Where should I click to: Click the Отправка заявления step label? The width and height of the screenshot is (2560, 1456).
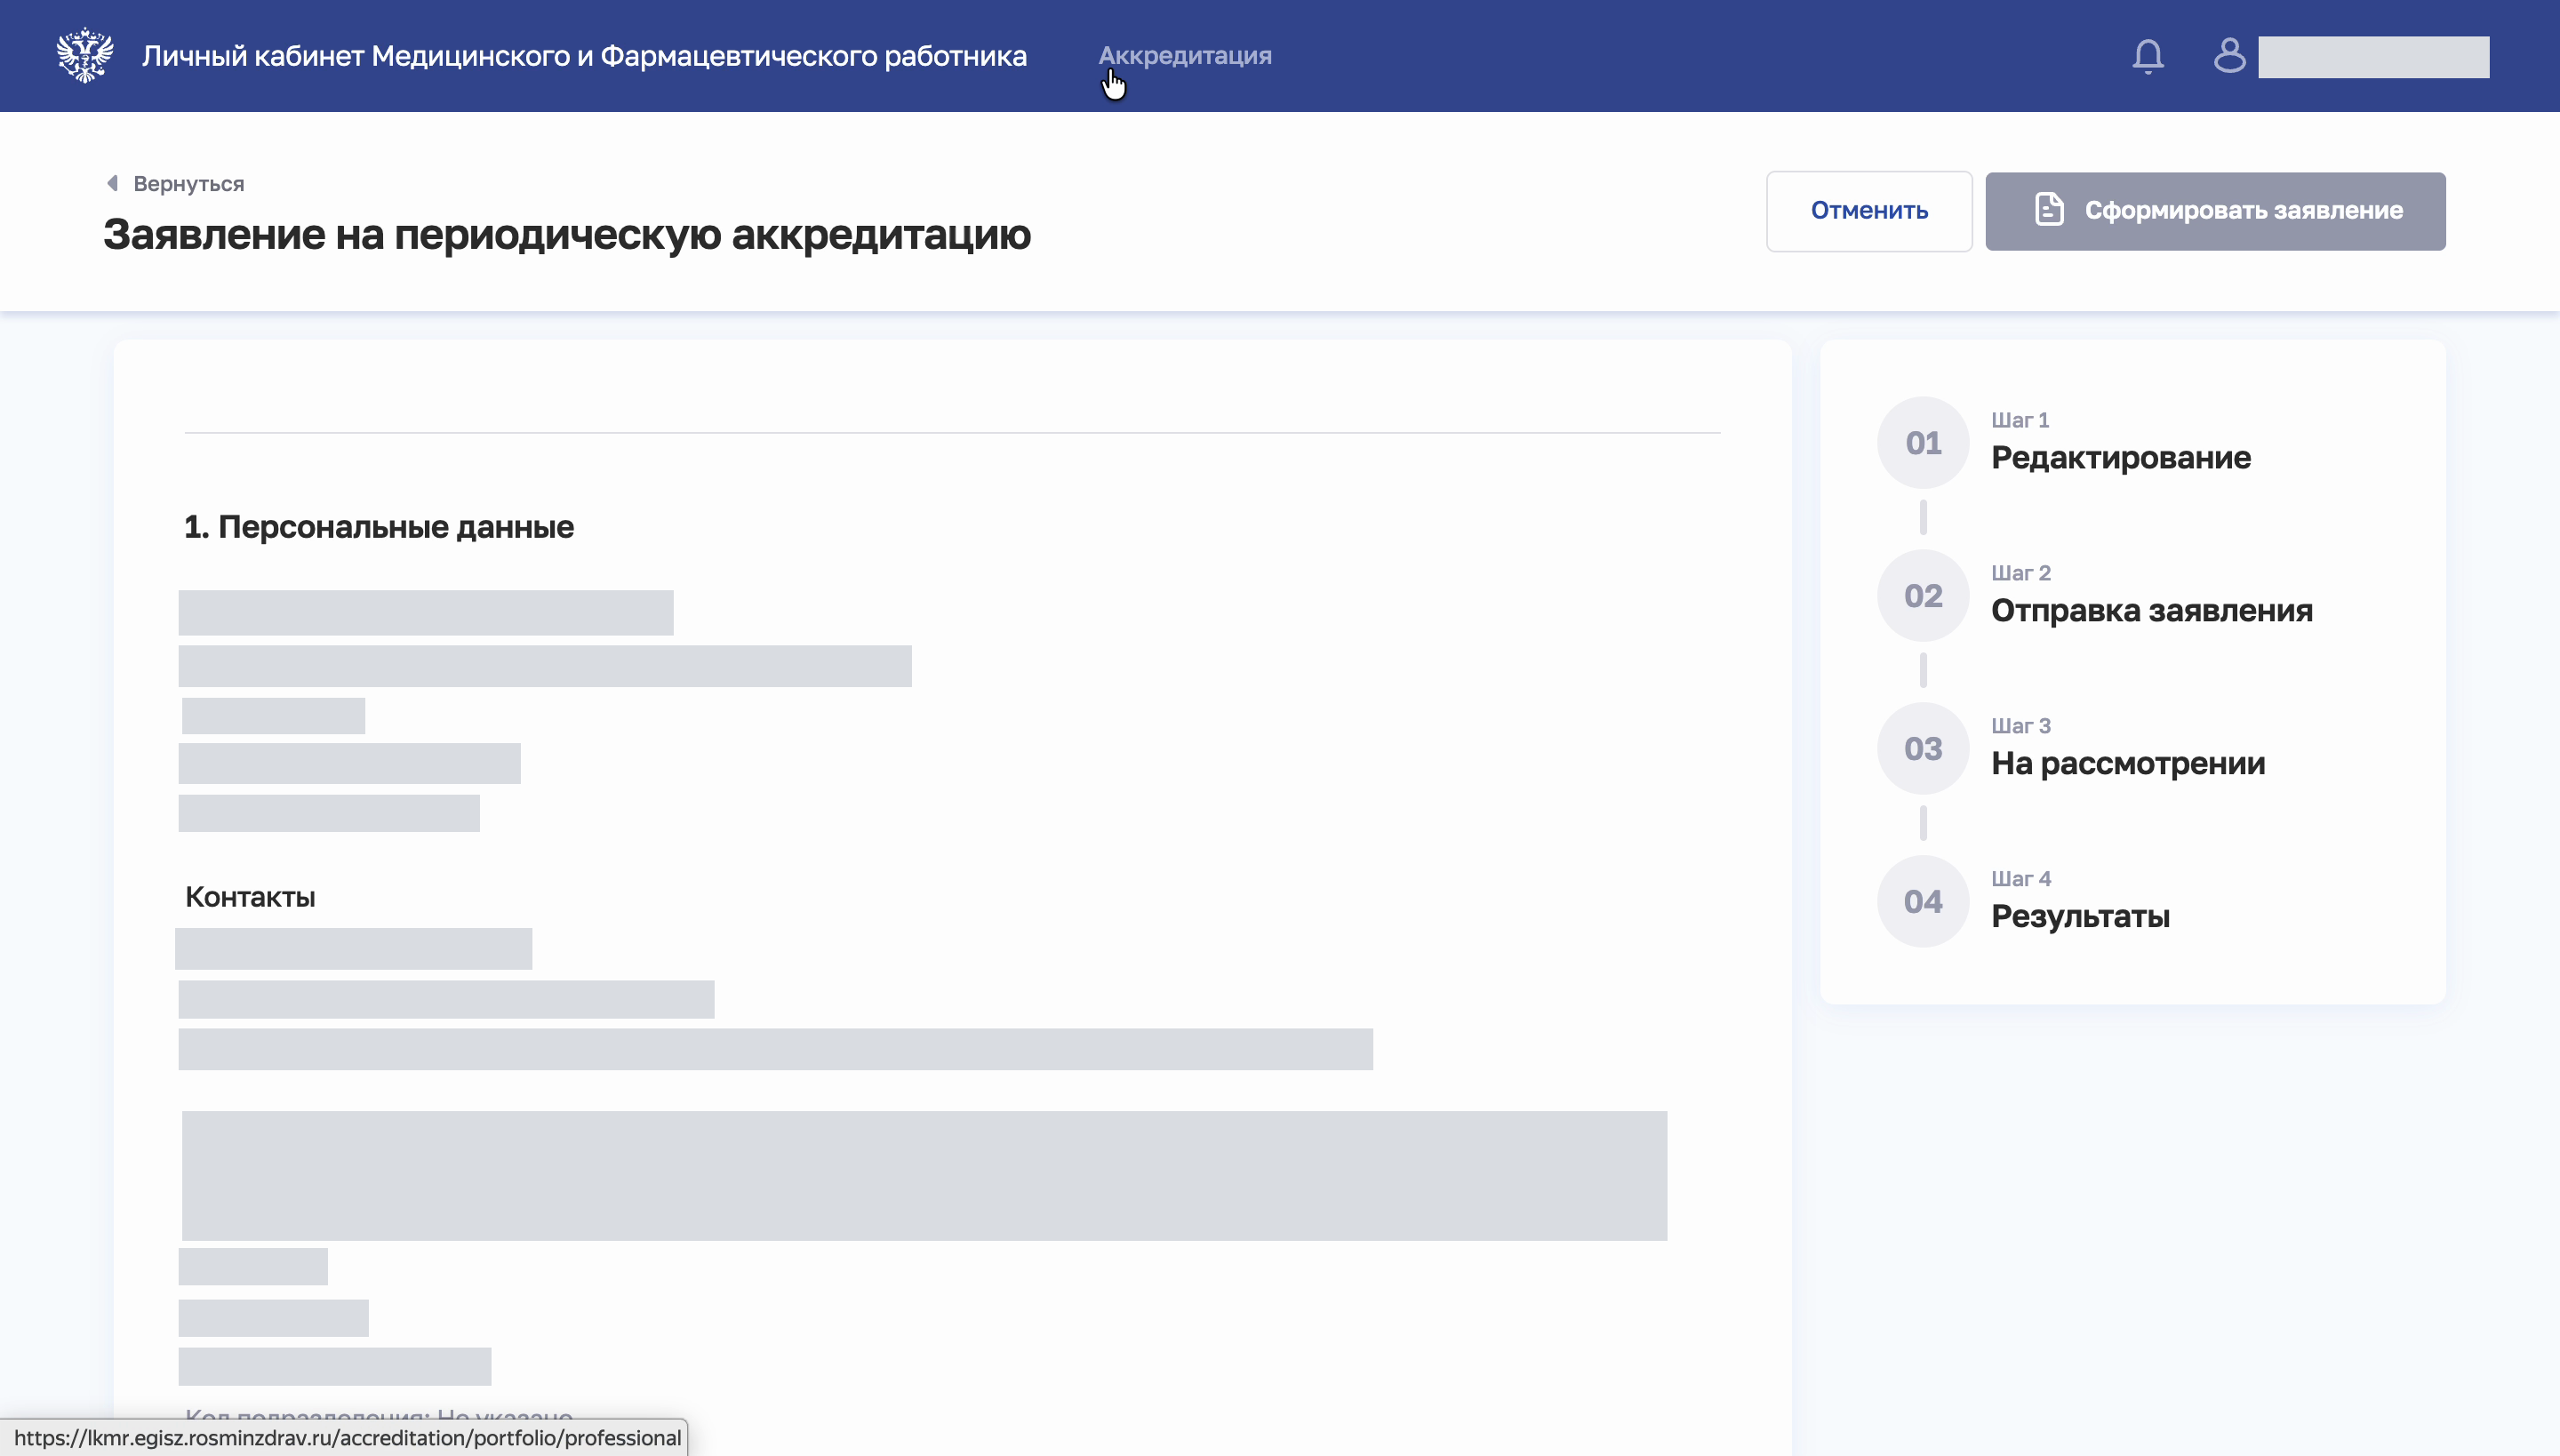tap(2152, 611)
